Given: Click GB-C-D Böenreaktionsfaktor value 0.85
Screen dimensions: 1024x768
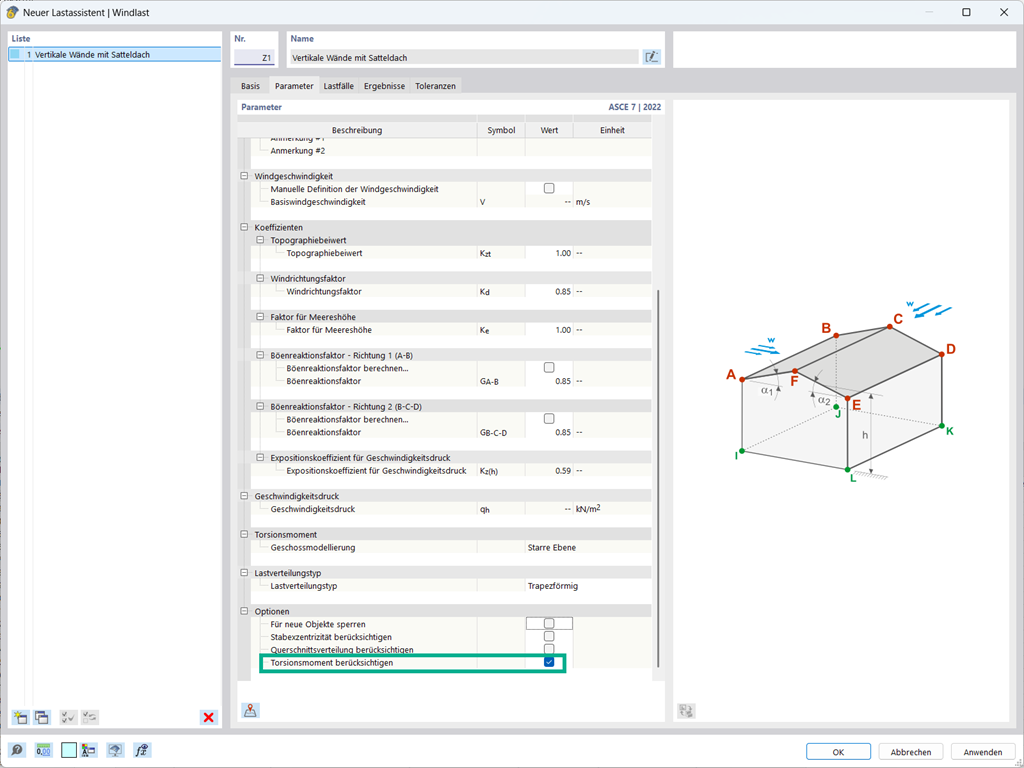Looking at the screenshot, I should [549, 432].
